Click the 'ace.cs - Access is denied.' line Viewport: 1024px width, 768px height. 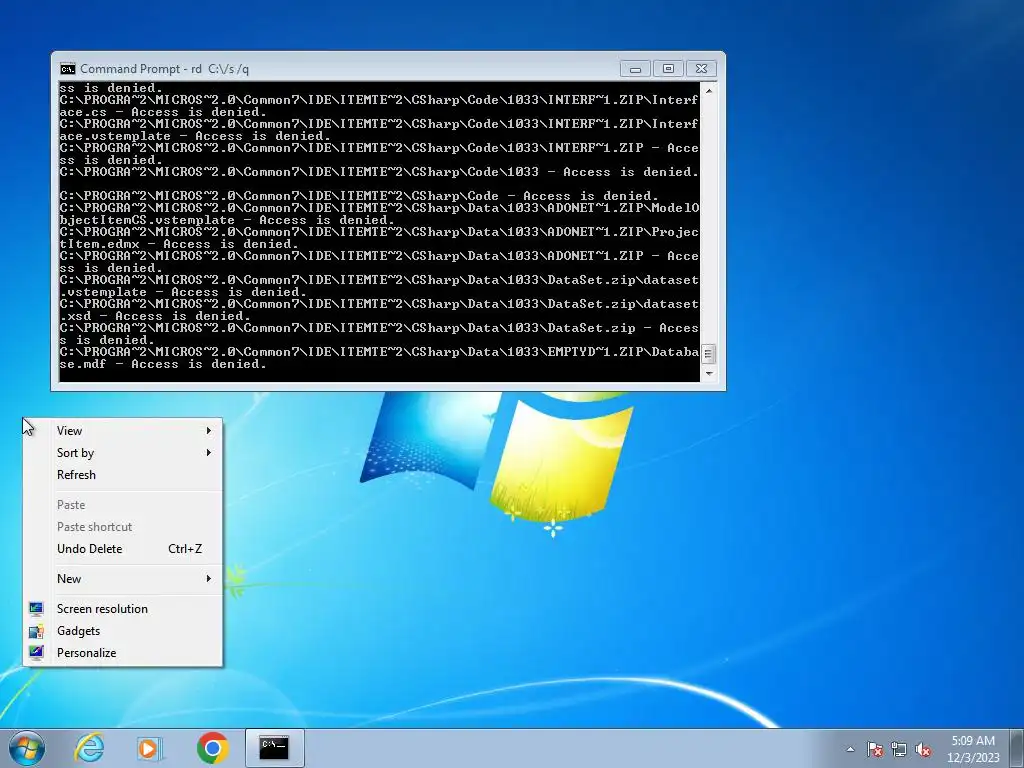tap(163, 112)
